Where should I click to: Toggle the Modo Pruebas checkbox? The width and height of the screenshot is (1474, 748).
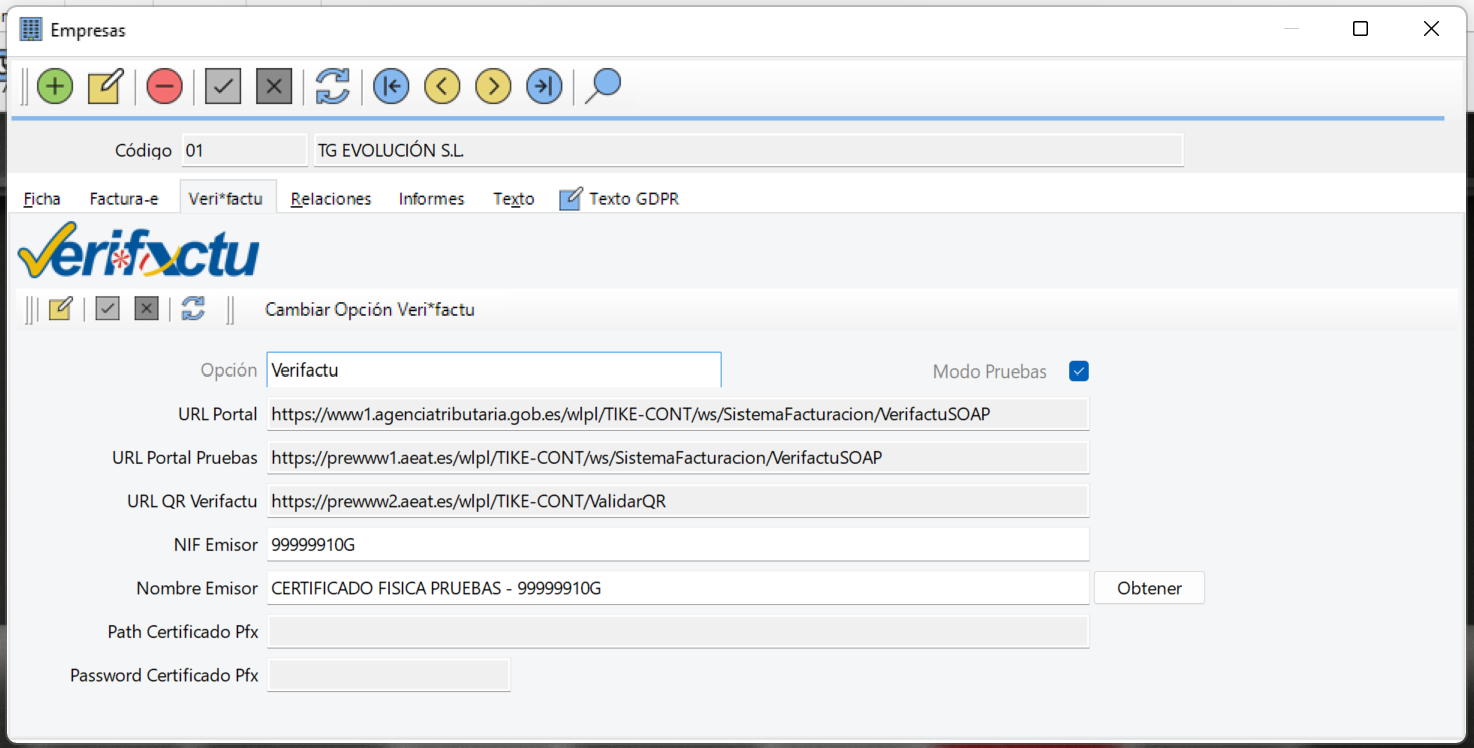pyautogui.click(x=1079, y=371)
